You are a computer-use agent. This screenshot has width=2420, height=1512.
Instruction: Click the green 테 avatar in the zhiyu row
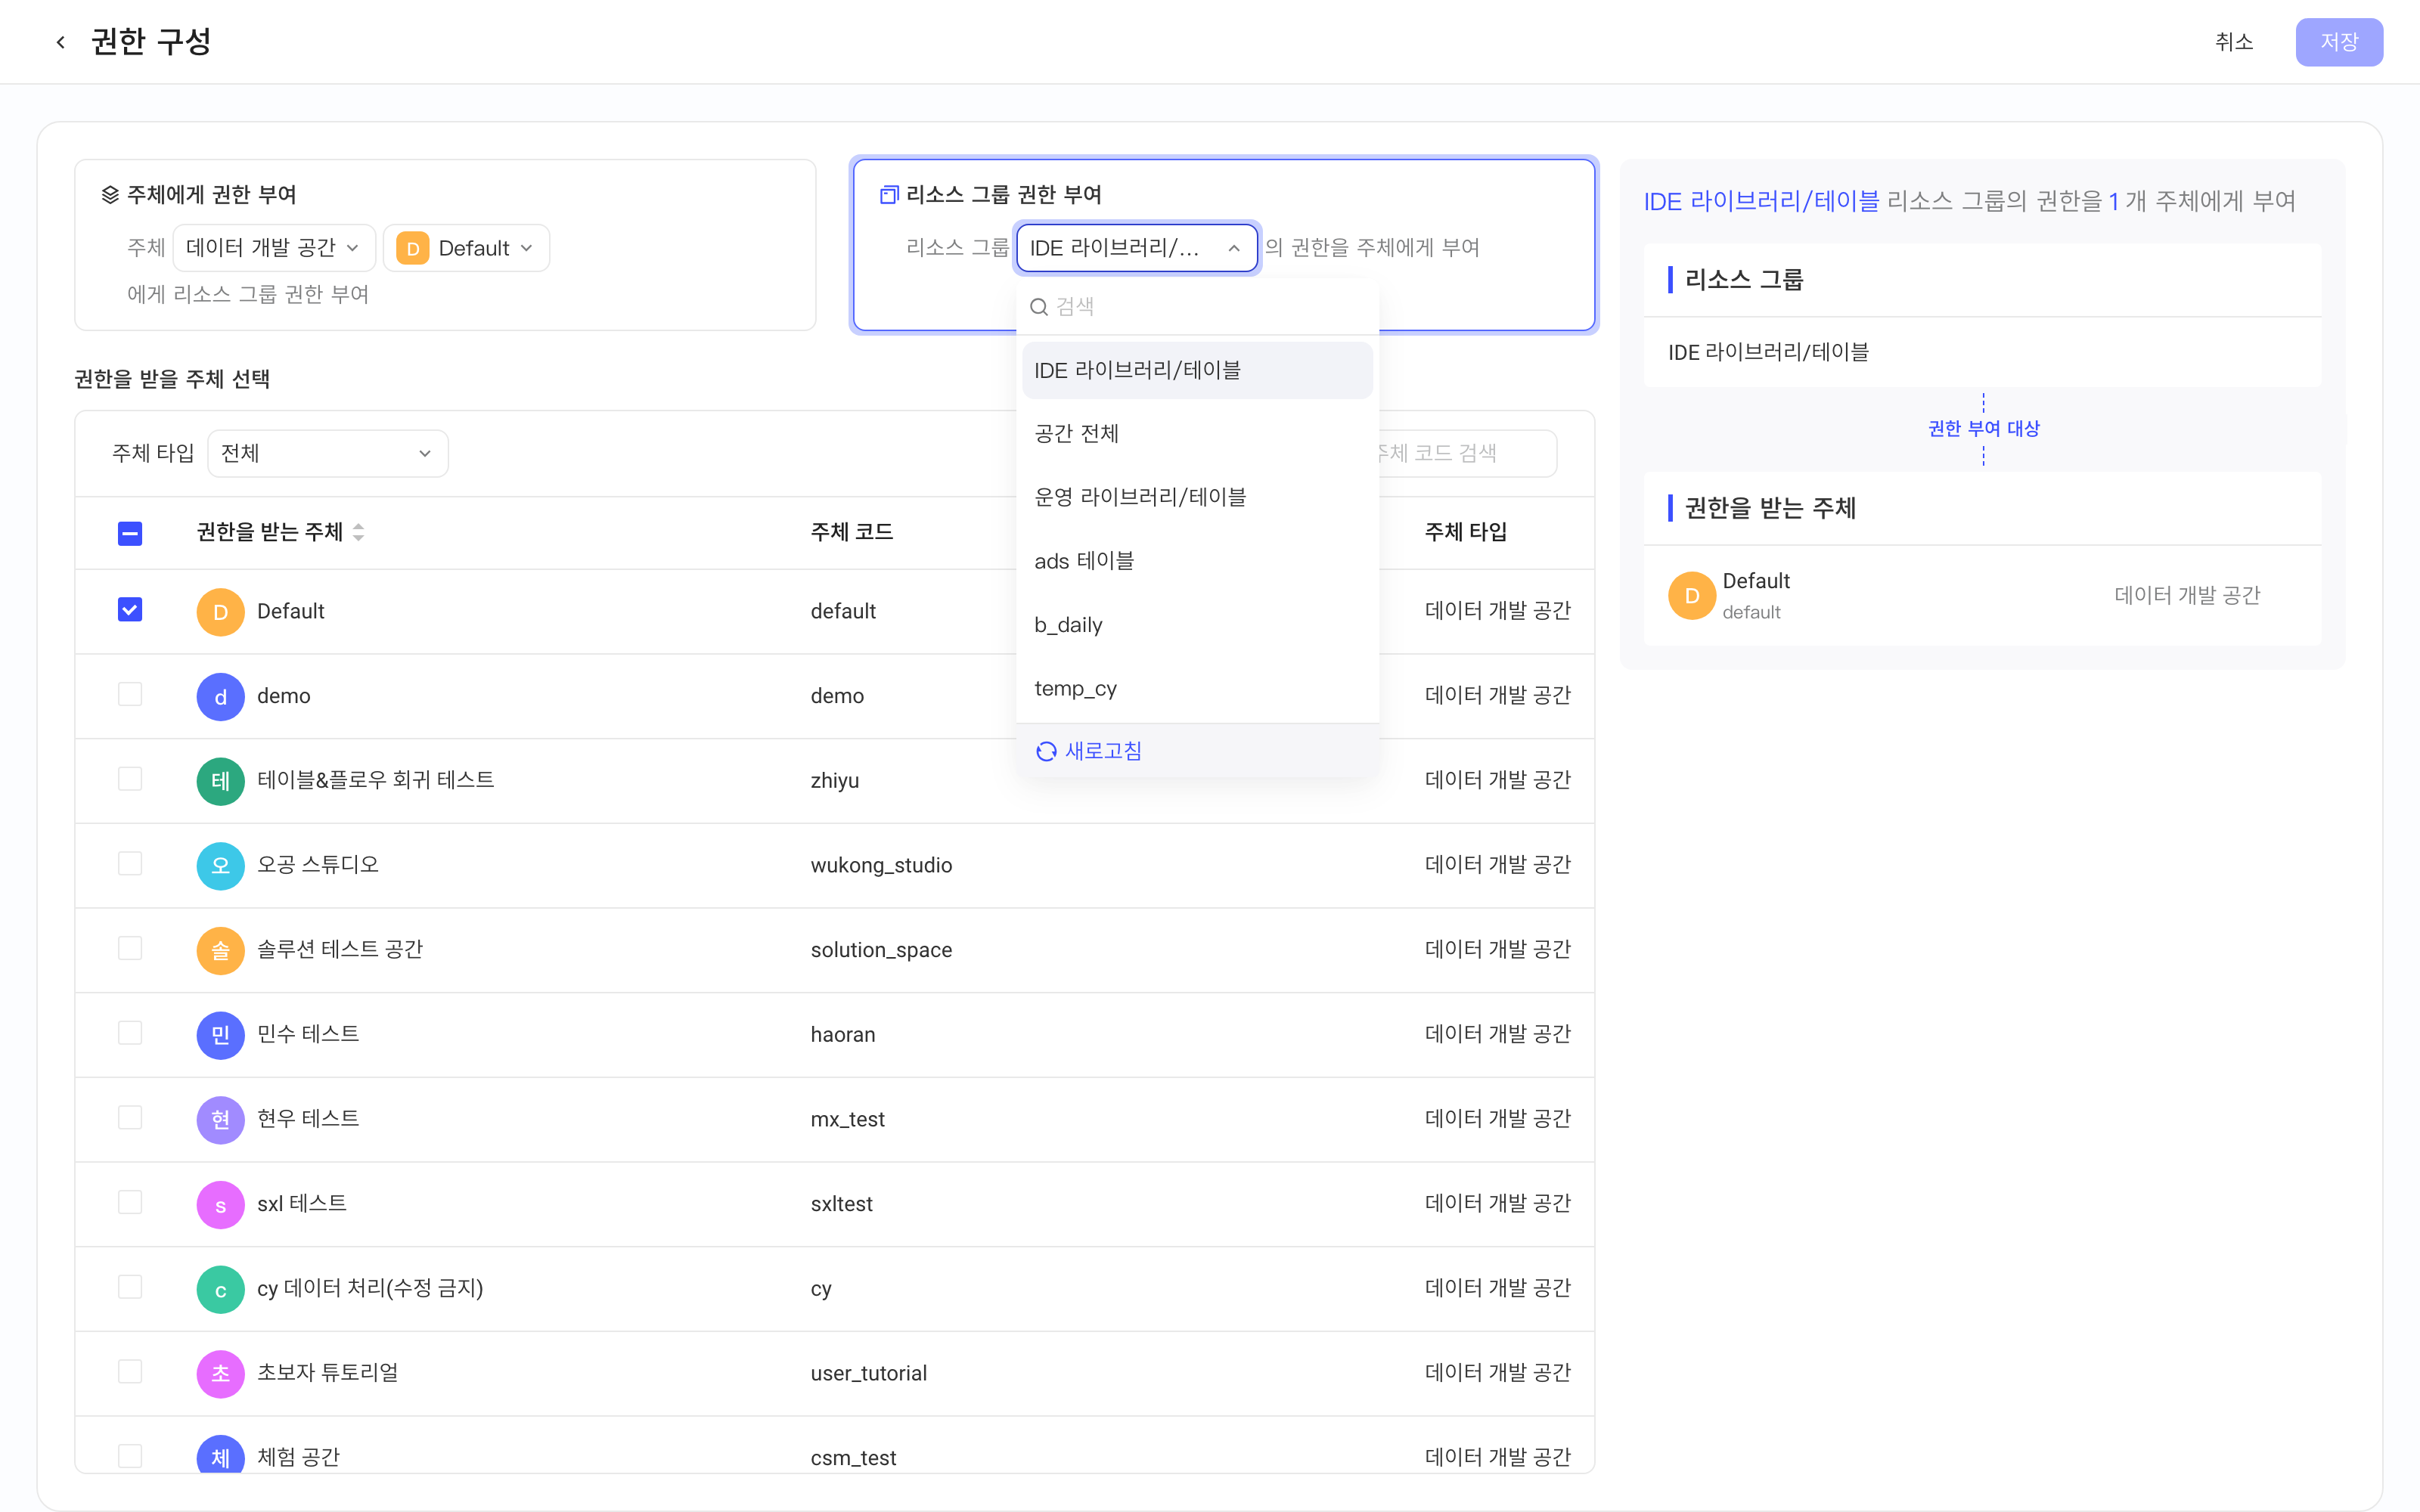click(x=220, y=781)
